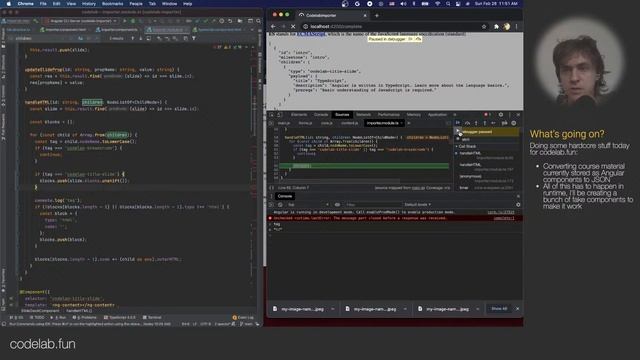Open Spotlight search in macOS menu bar
This screenshot has height=360, width=640.
(448, 4)
